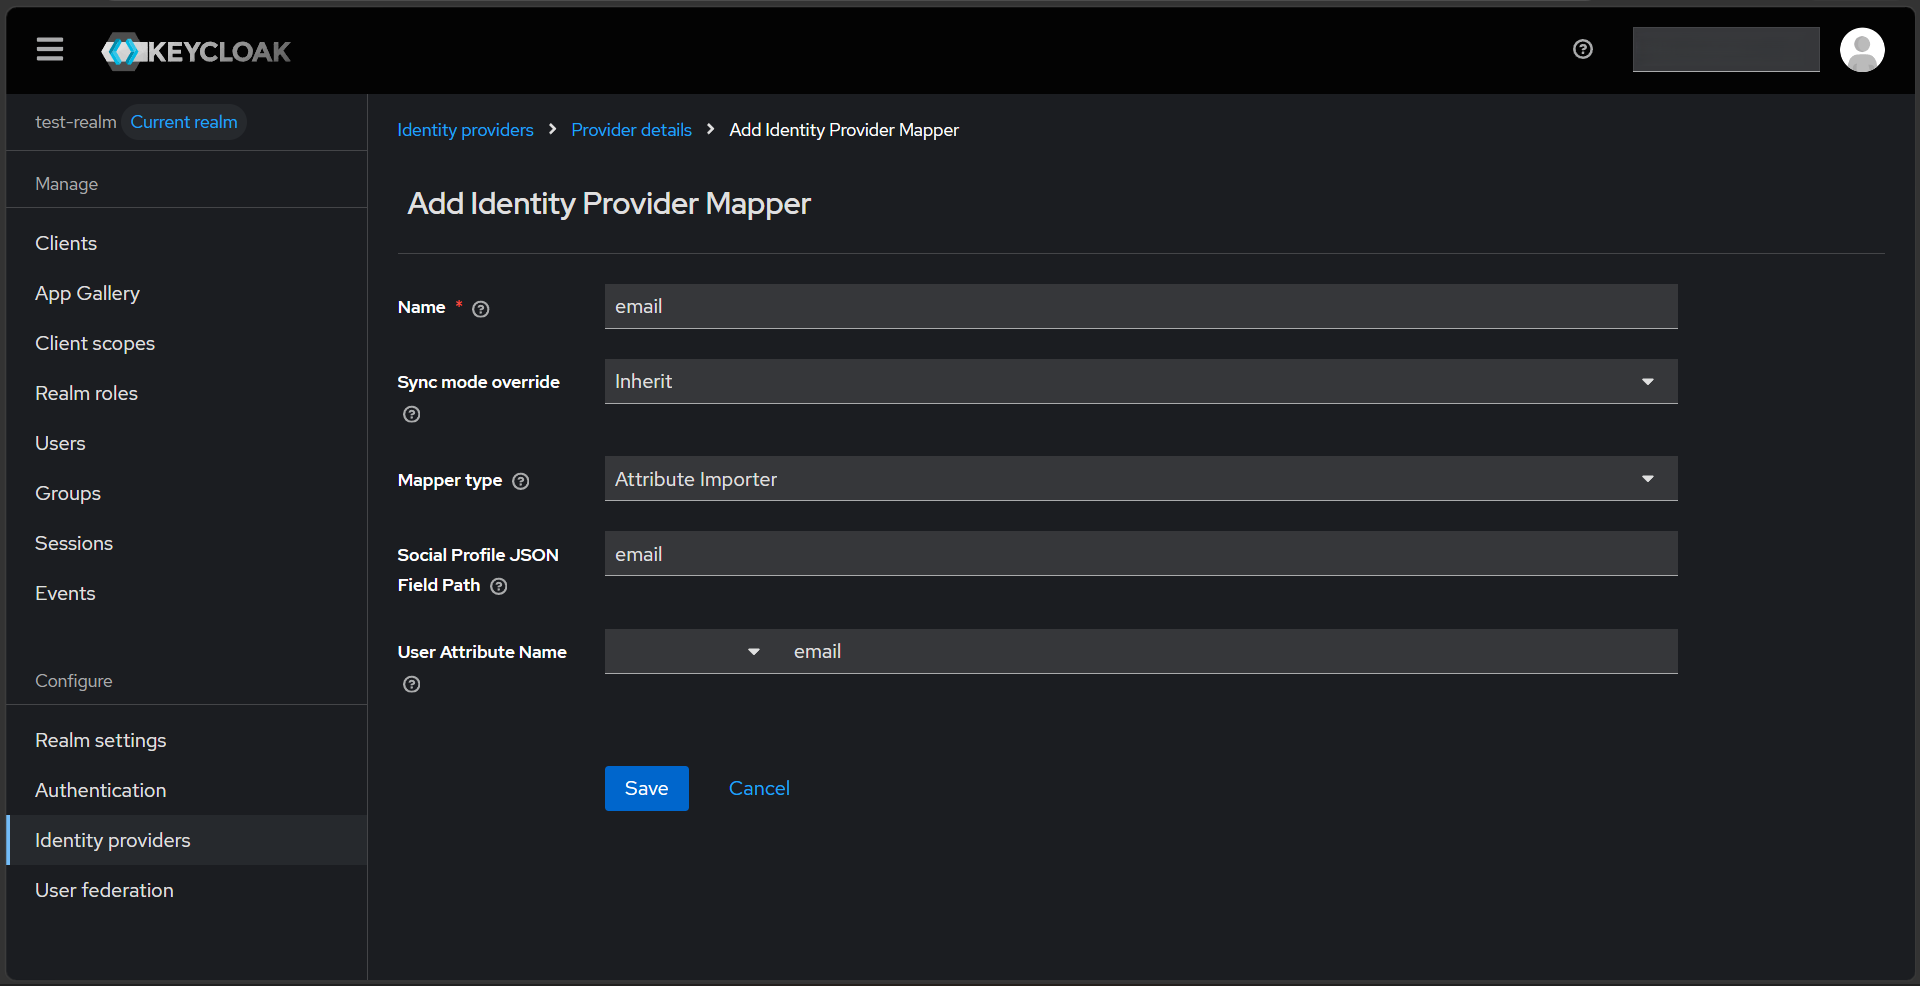Click the Current realm badge
The image size is (1920, 986).
tap(184, 122)
